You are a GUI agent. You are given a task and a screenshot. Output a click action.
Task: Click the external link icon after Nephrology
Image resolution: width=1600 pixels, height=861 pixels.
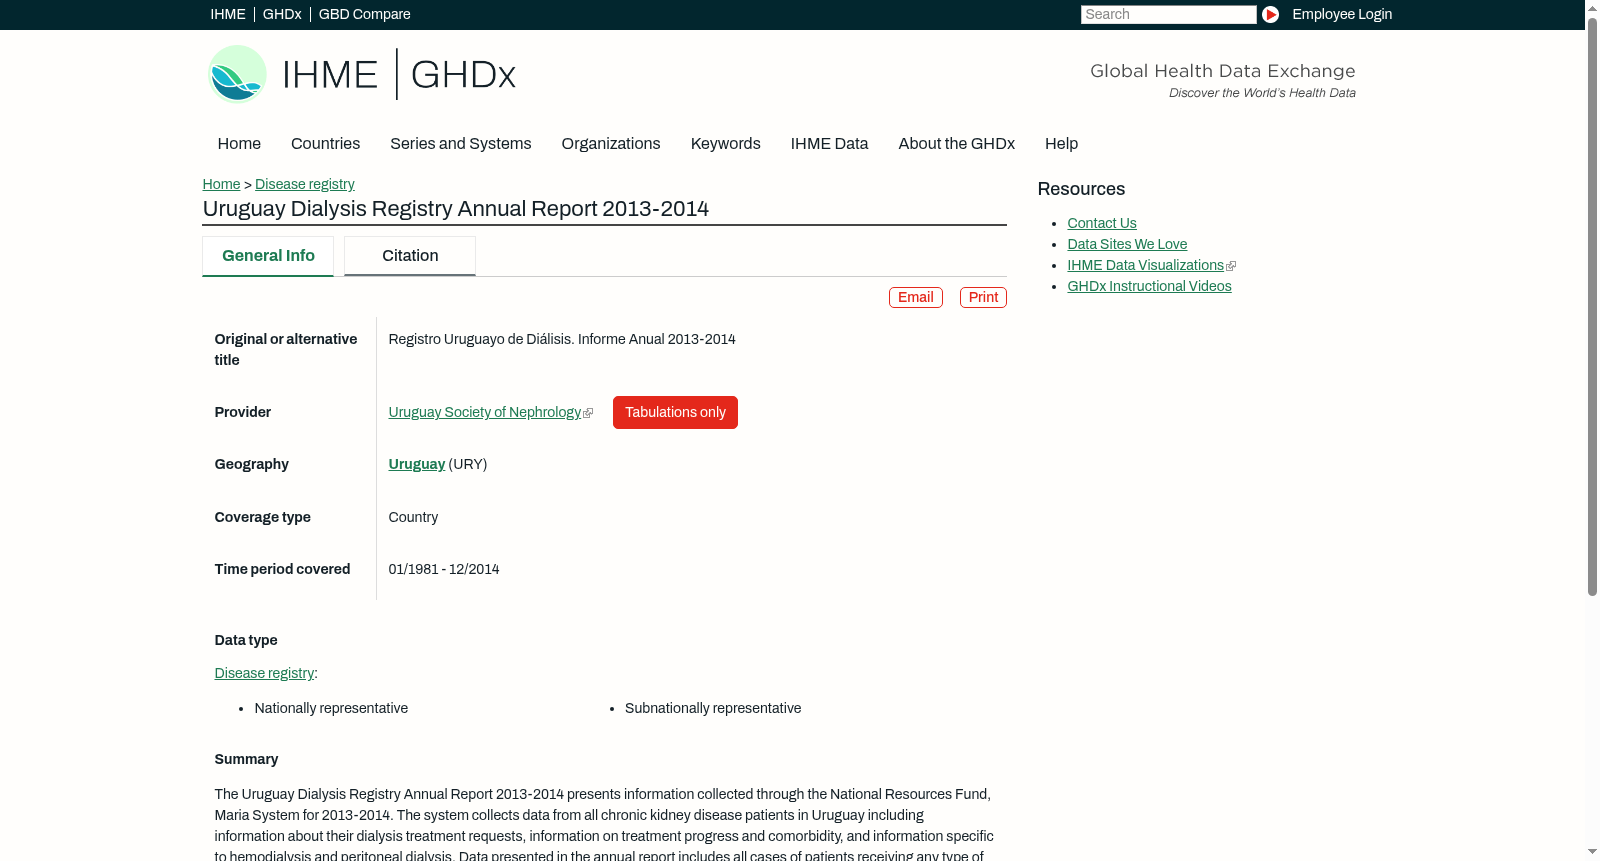[588, 413]
